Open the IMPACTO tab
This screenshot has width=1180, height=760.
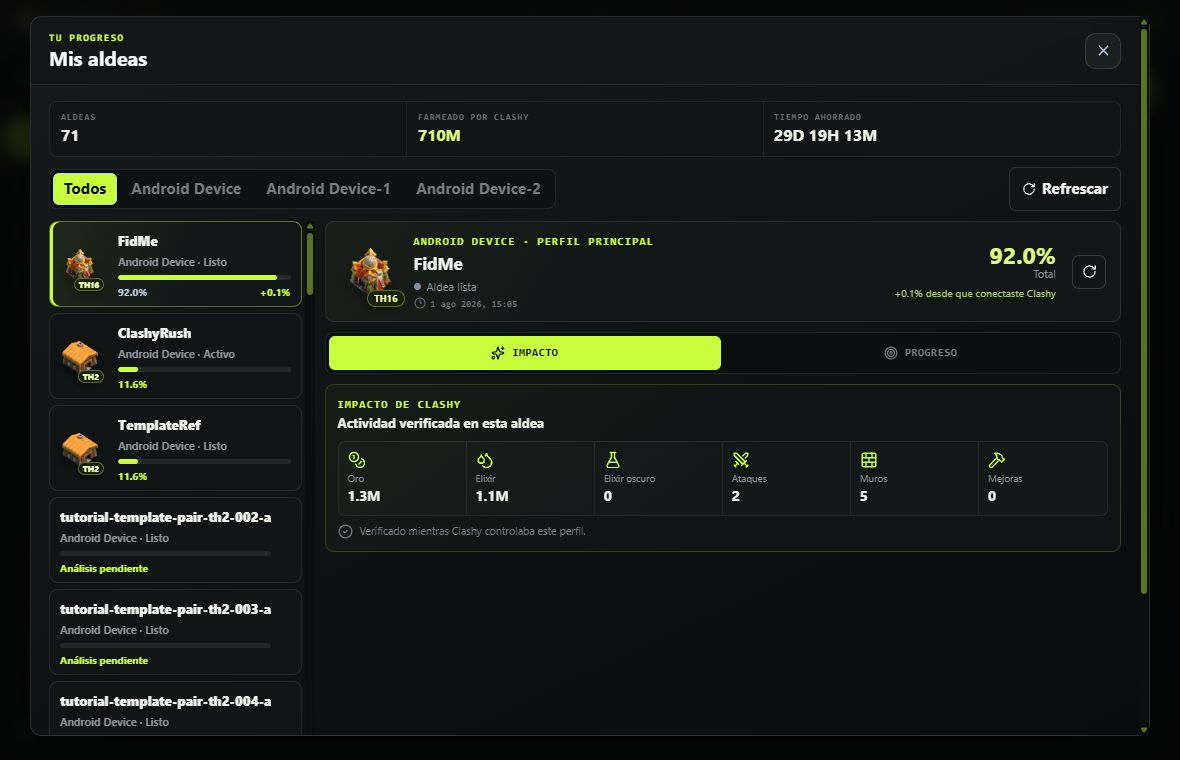click(525, 353)
